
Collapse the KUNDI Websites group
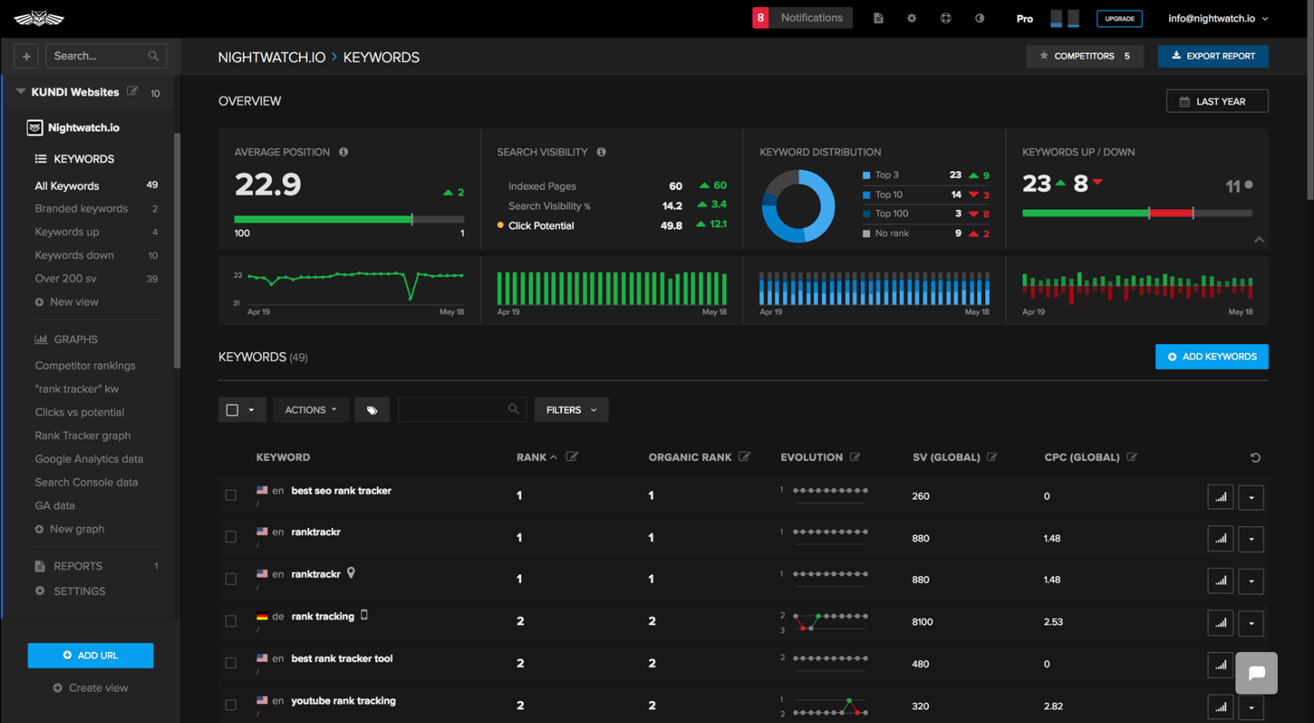click(x=19, y=91)
